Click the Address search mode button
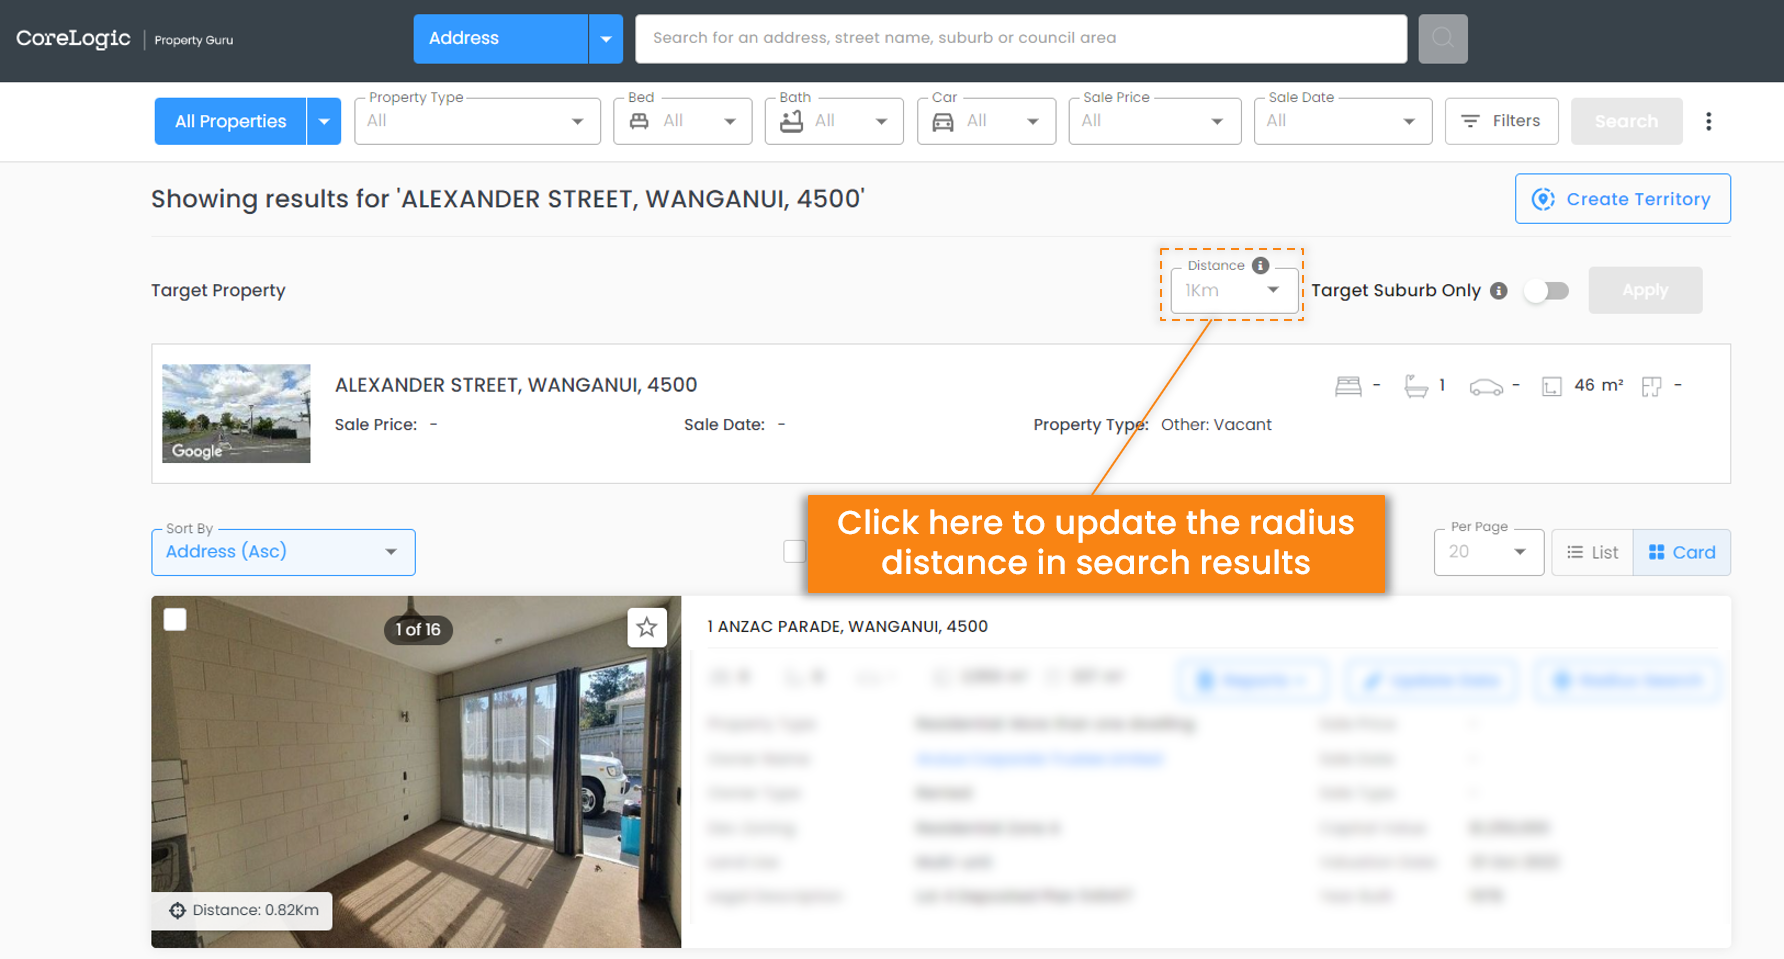The width and height of the screenshot is (1784, 959). pyautogui.click(x=501, y=39)
